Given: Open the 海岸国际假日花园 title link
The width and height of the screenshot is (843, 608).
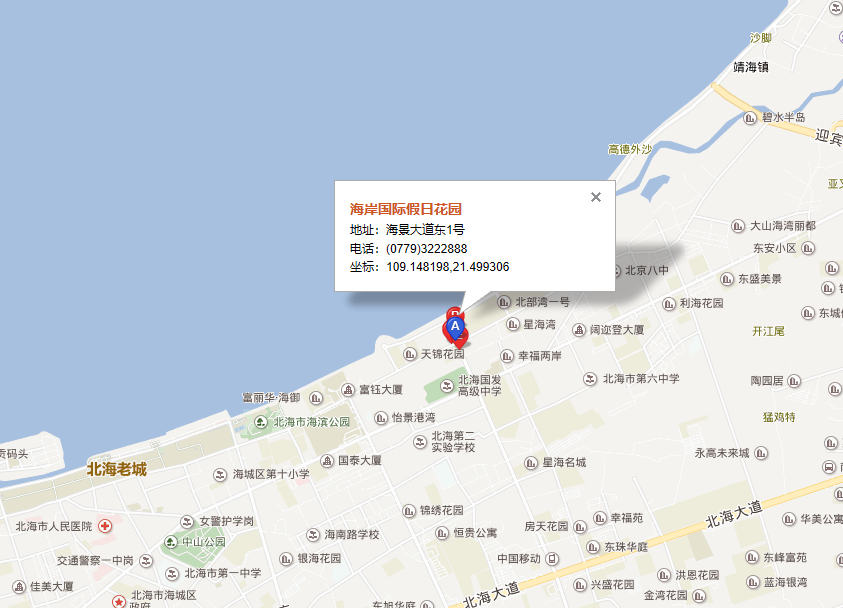Looking at the screenshot, I should coord(406,209).
